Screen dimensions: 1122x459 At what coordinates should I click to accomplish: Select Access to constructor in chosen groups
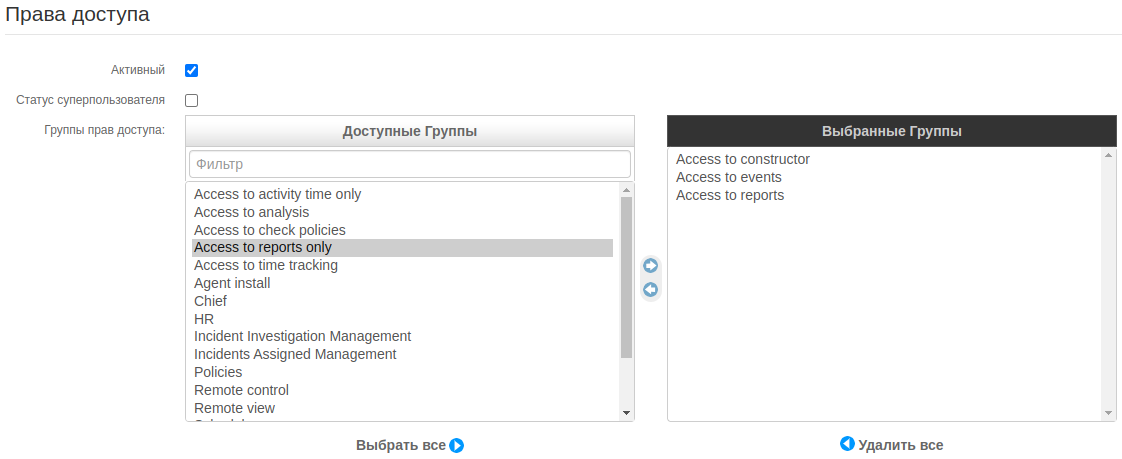tap(742, 159)
